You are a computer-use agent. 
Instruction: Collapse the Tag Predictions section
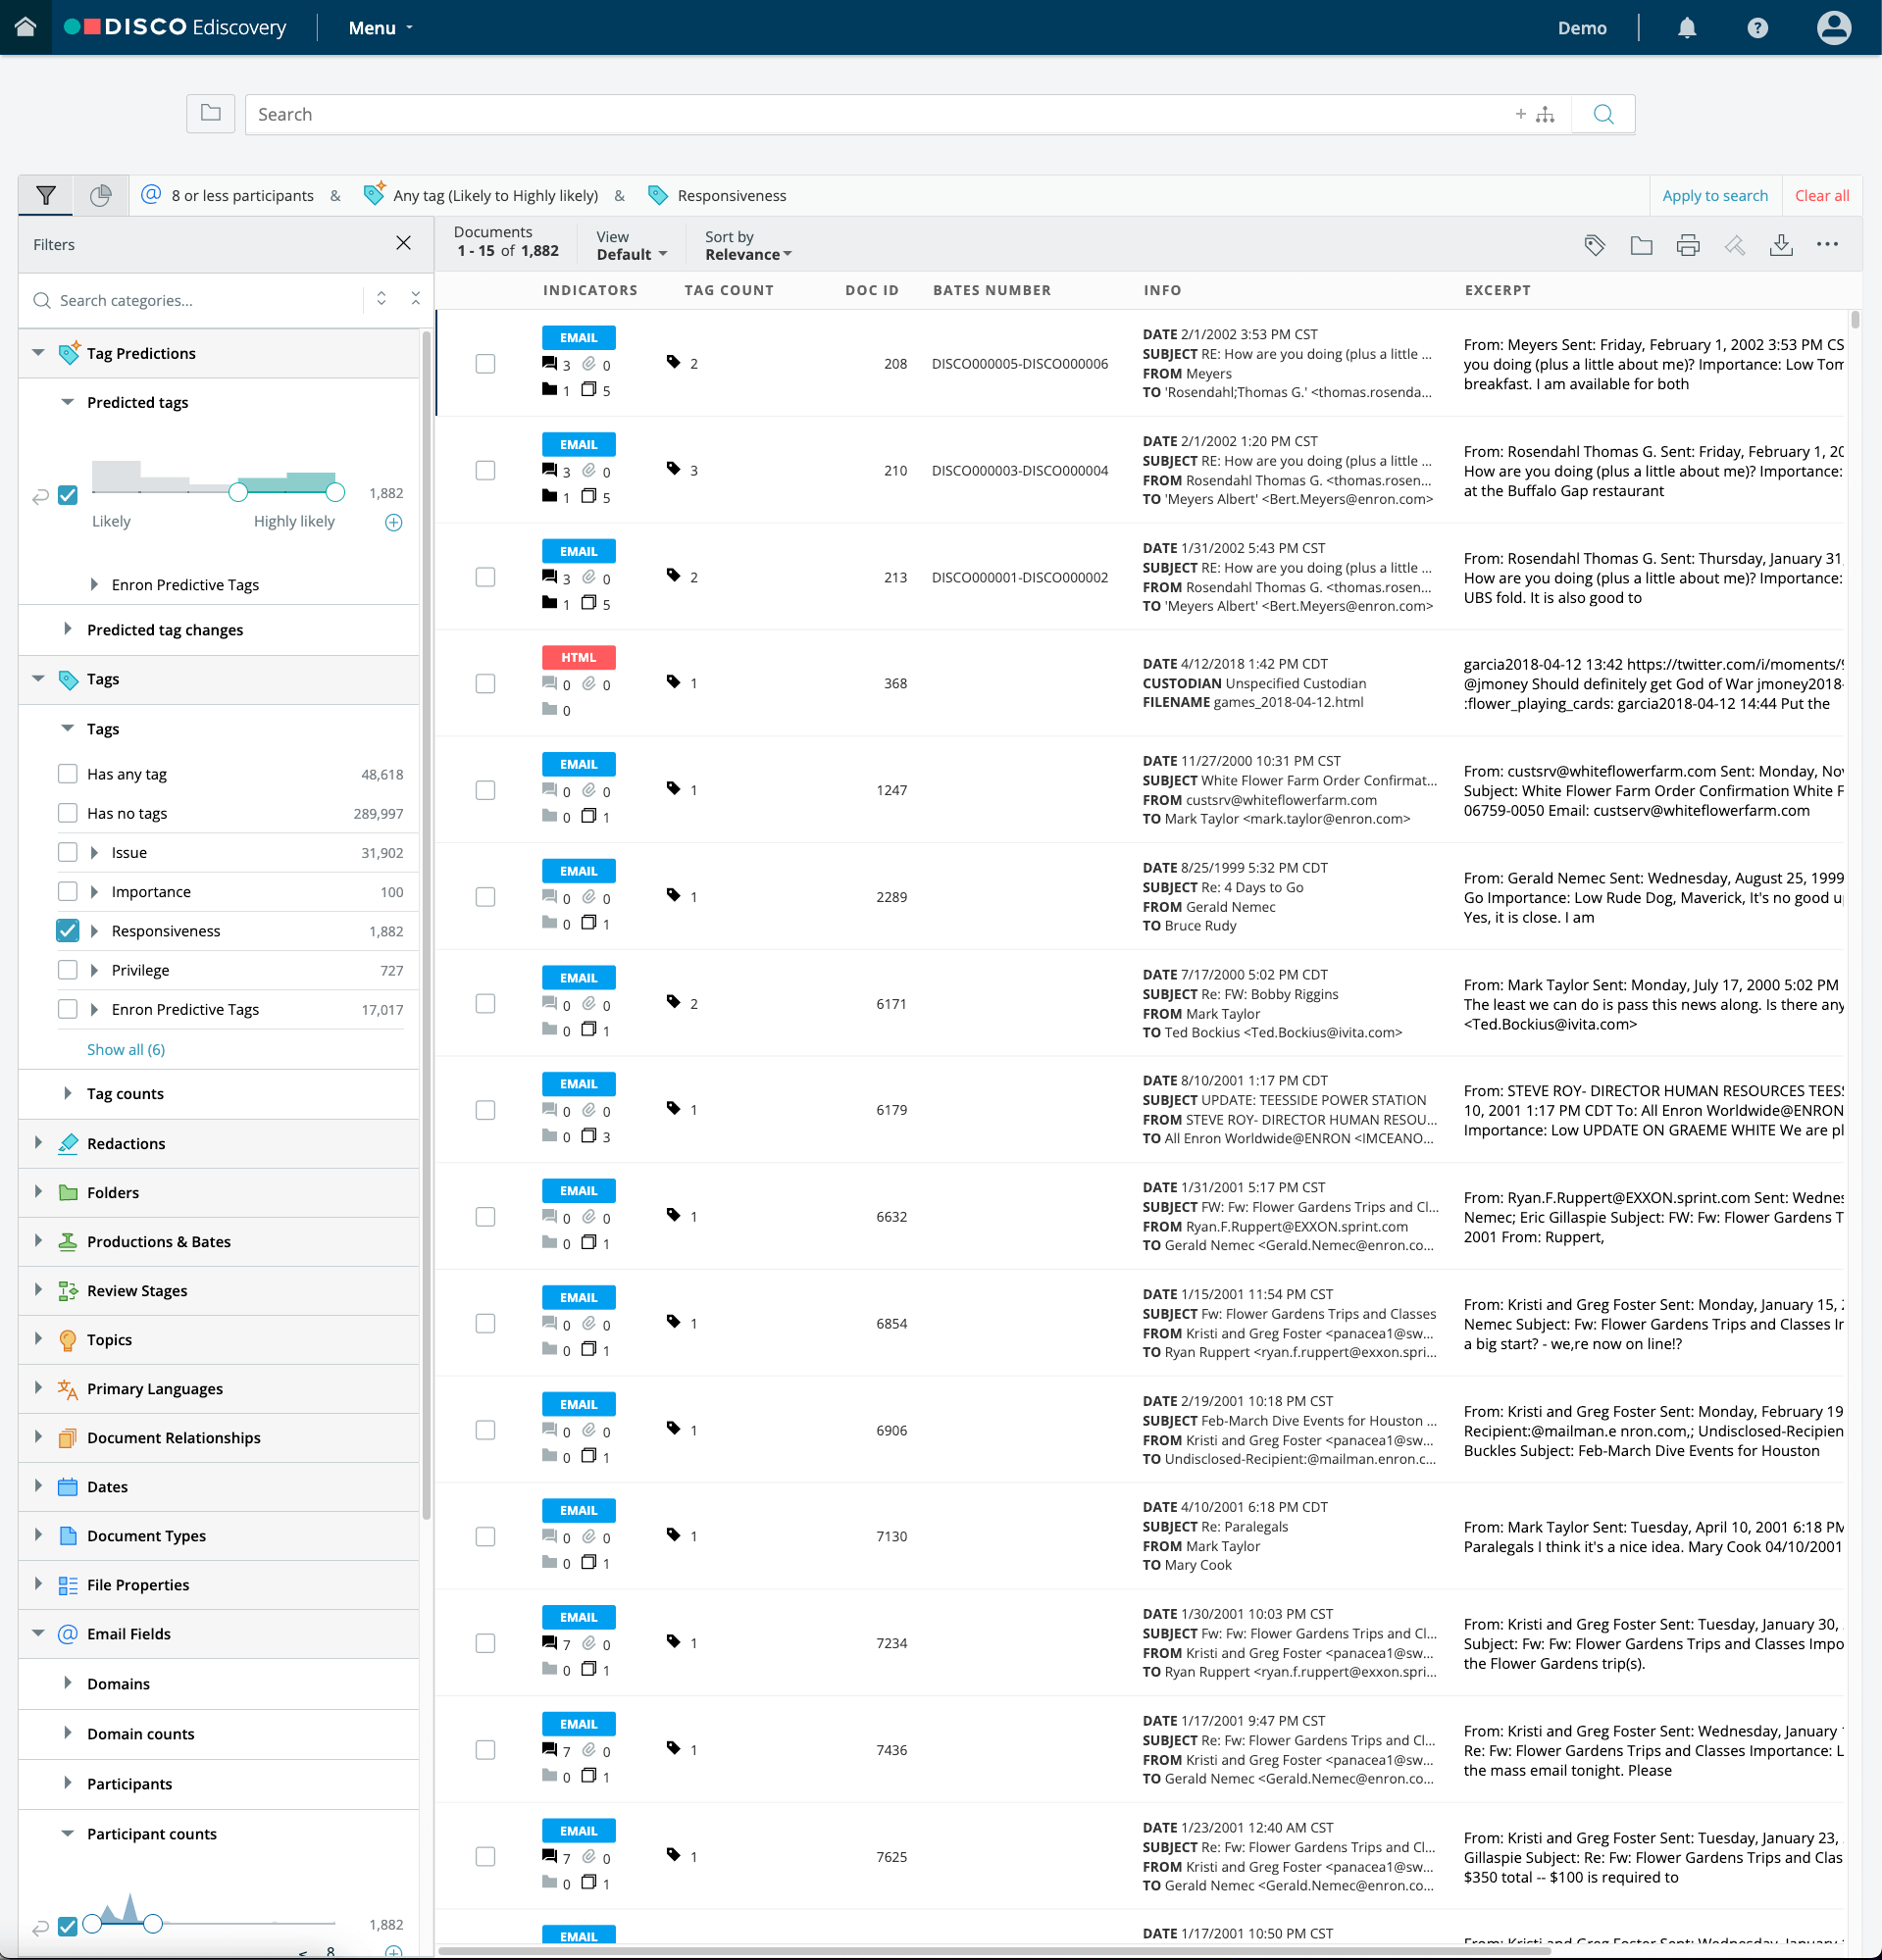[38, 352]
